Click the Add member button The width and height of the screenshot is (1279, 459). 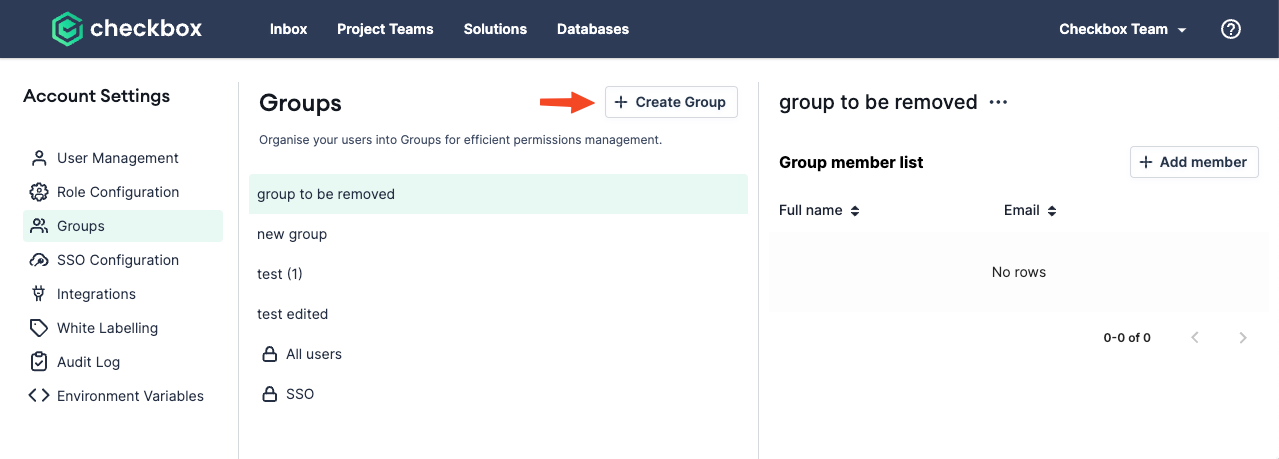point(1194,162)
